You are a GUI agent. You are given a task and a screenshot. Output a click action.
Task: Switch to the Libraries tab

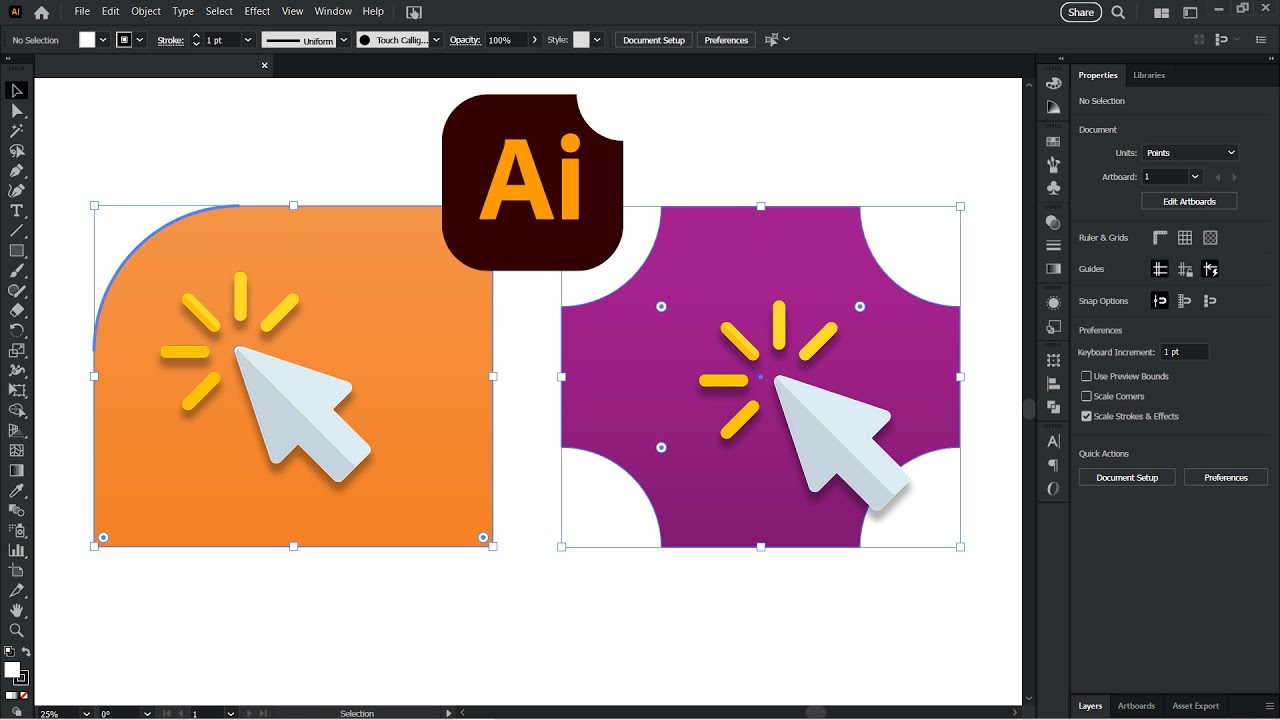pos(1148,75)
